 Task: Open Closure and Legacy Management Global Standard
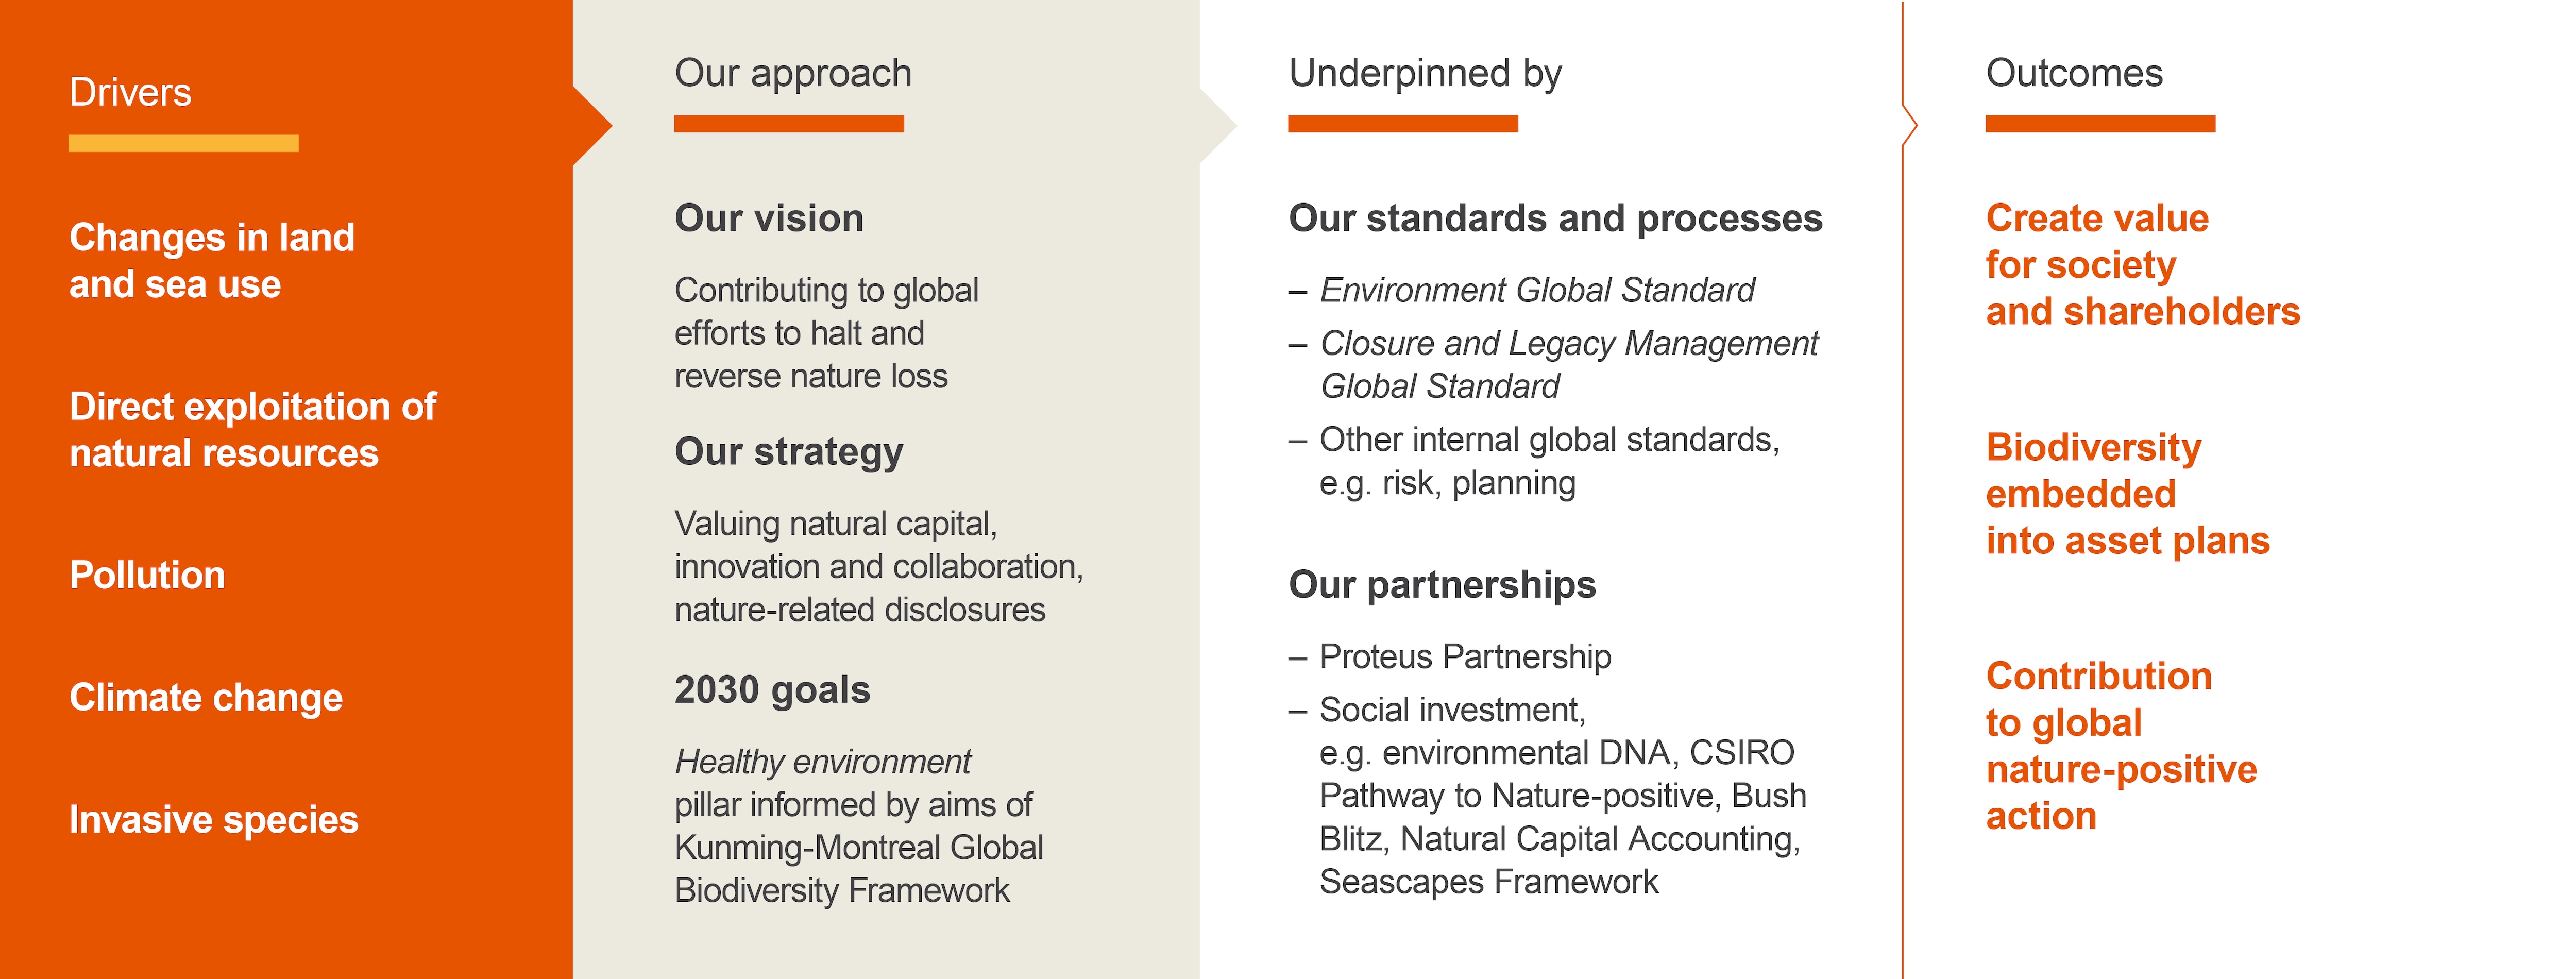(1568, 364)
